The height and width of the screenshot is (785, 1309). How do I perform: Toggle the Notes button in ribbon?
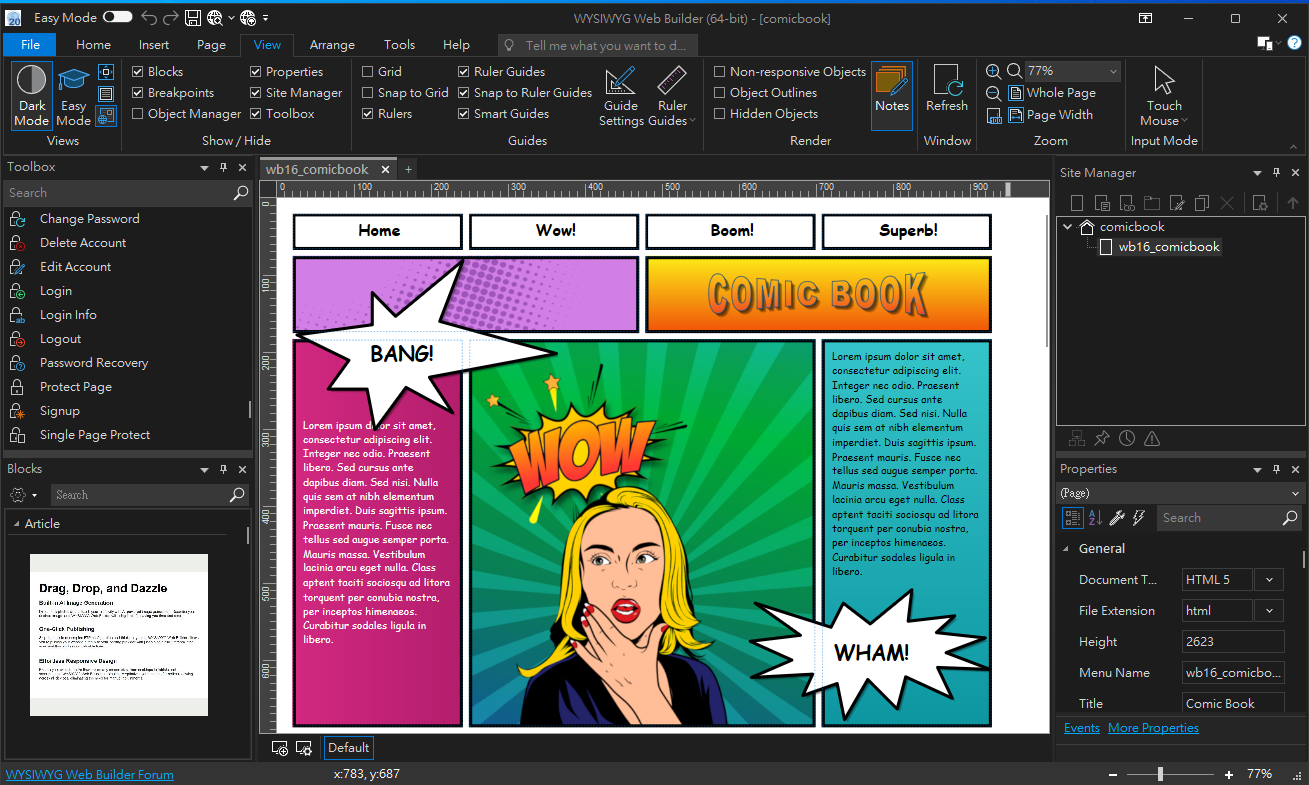(891, 95)
